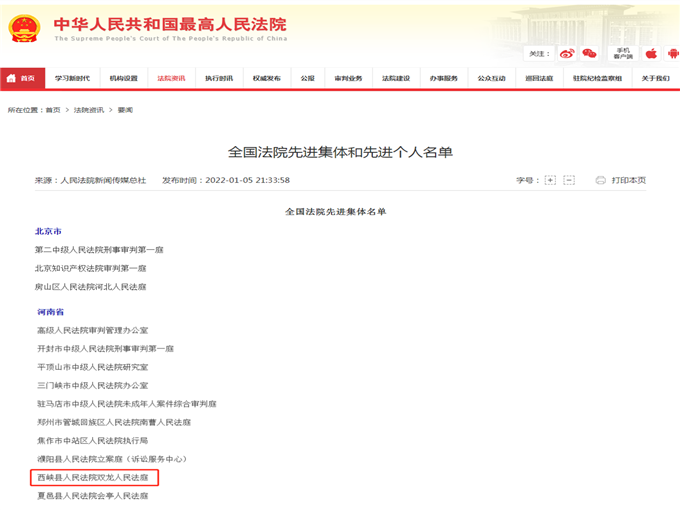Click the Apple app download icon
Screen dimensions: 680x510
tap(651, 53)
